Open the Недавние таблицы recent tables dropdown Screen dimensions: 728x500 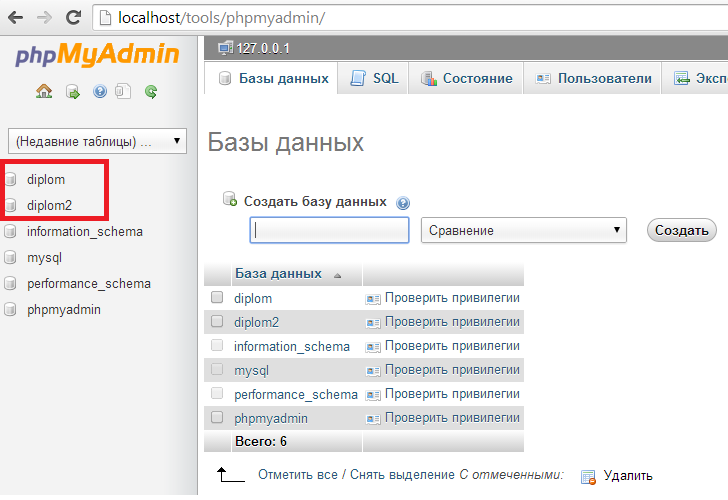coord(98,141)
